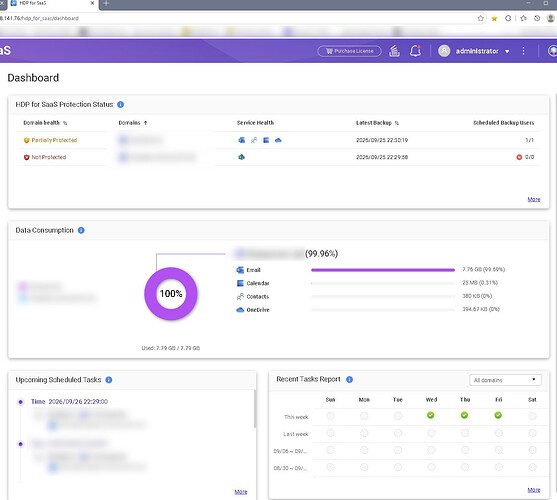Expand the administrator account dropdown
Screen dimensions: 557x500
[507, 51]
